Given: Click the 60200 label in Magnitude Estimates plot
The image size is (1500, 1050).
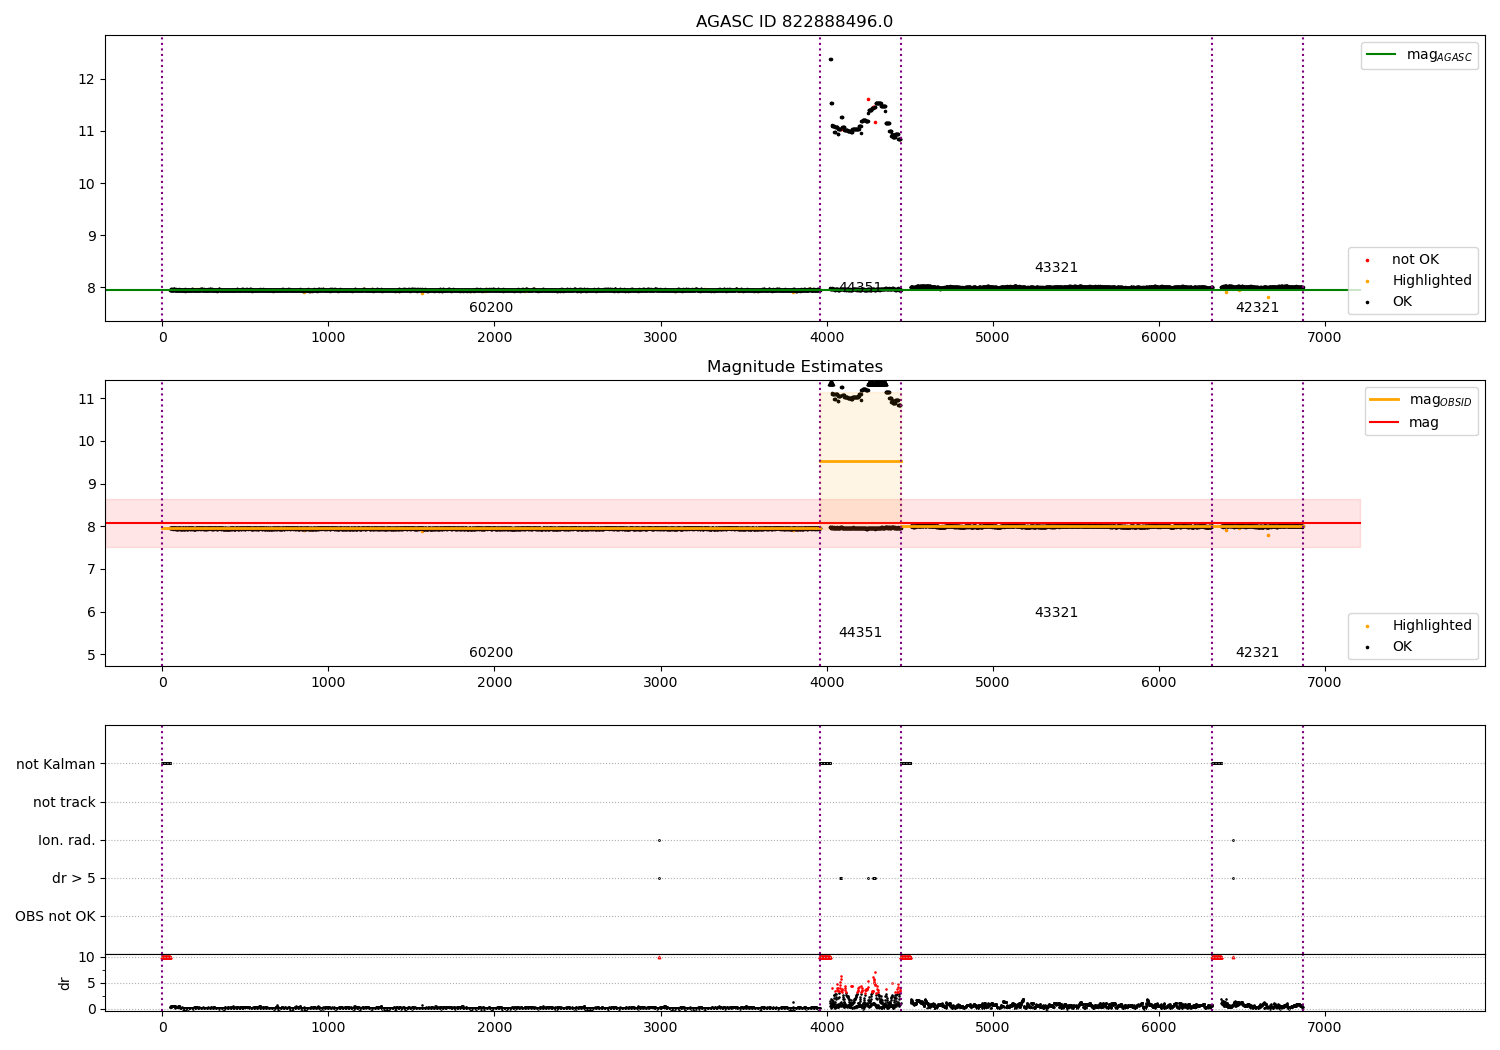Looking at the screenshot, I should pyautogui.click(x=491, y=653).
